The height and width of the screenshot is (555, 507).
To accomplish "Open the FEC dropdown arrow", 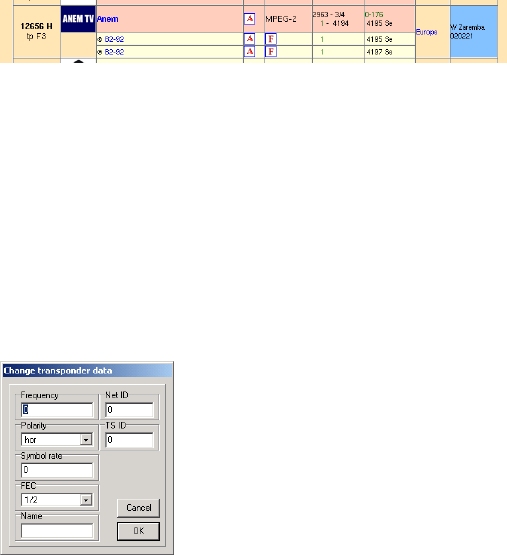I will 86,500.
